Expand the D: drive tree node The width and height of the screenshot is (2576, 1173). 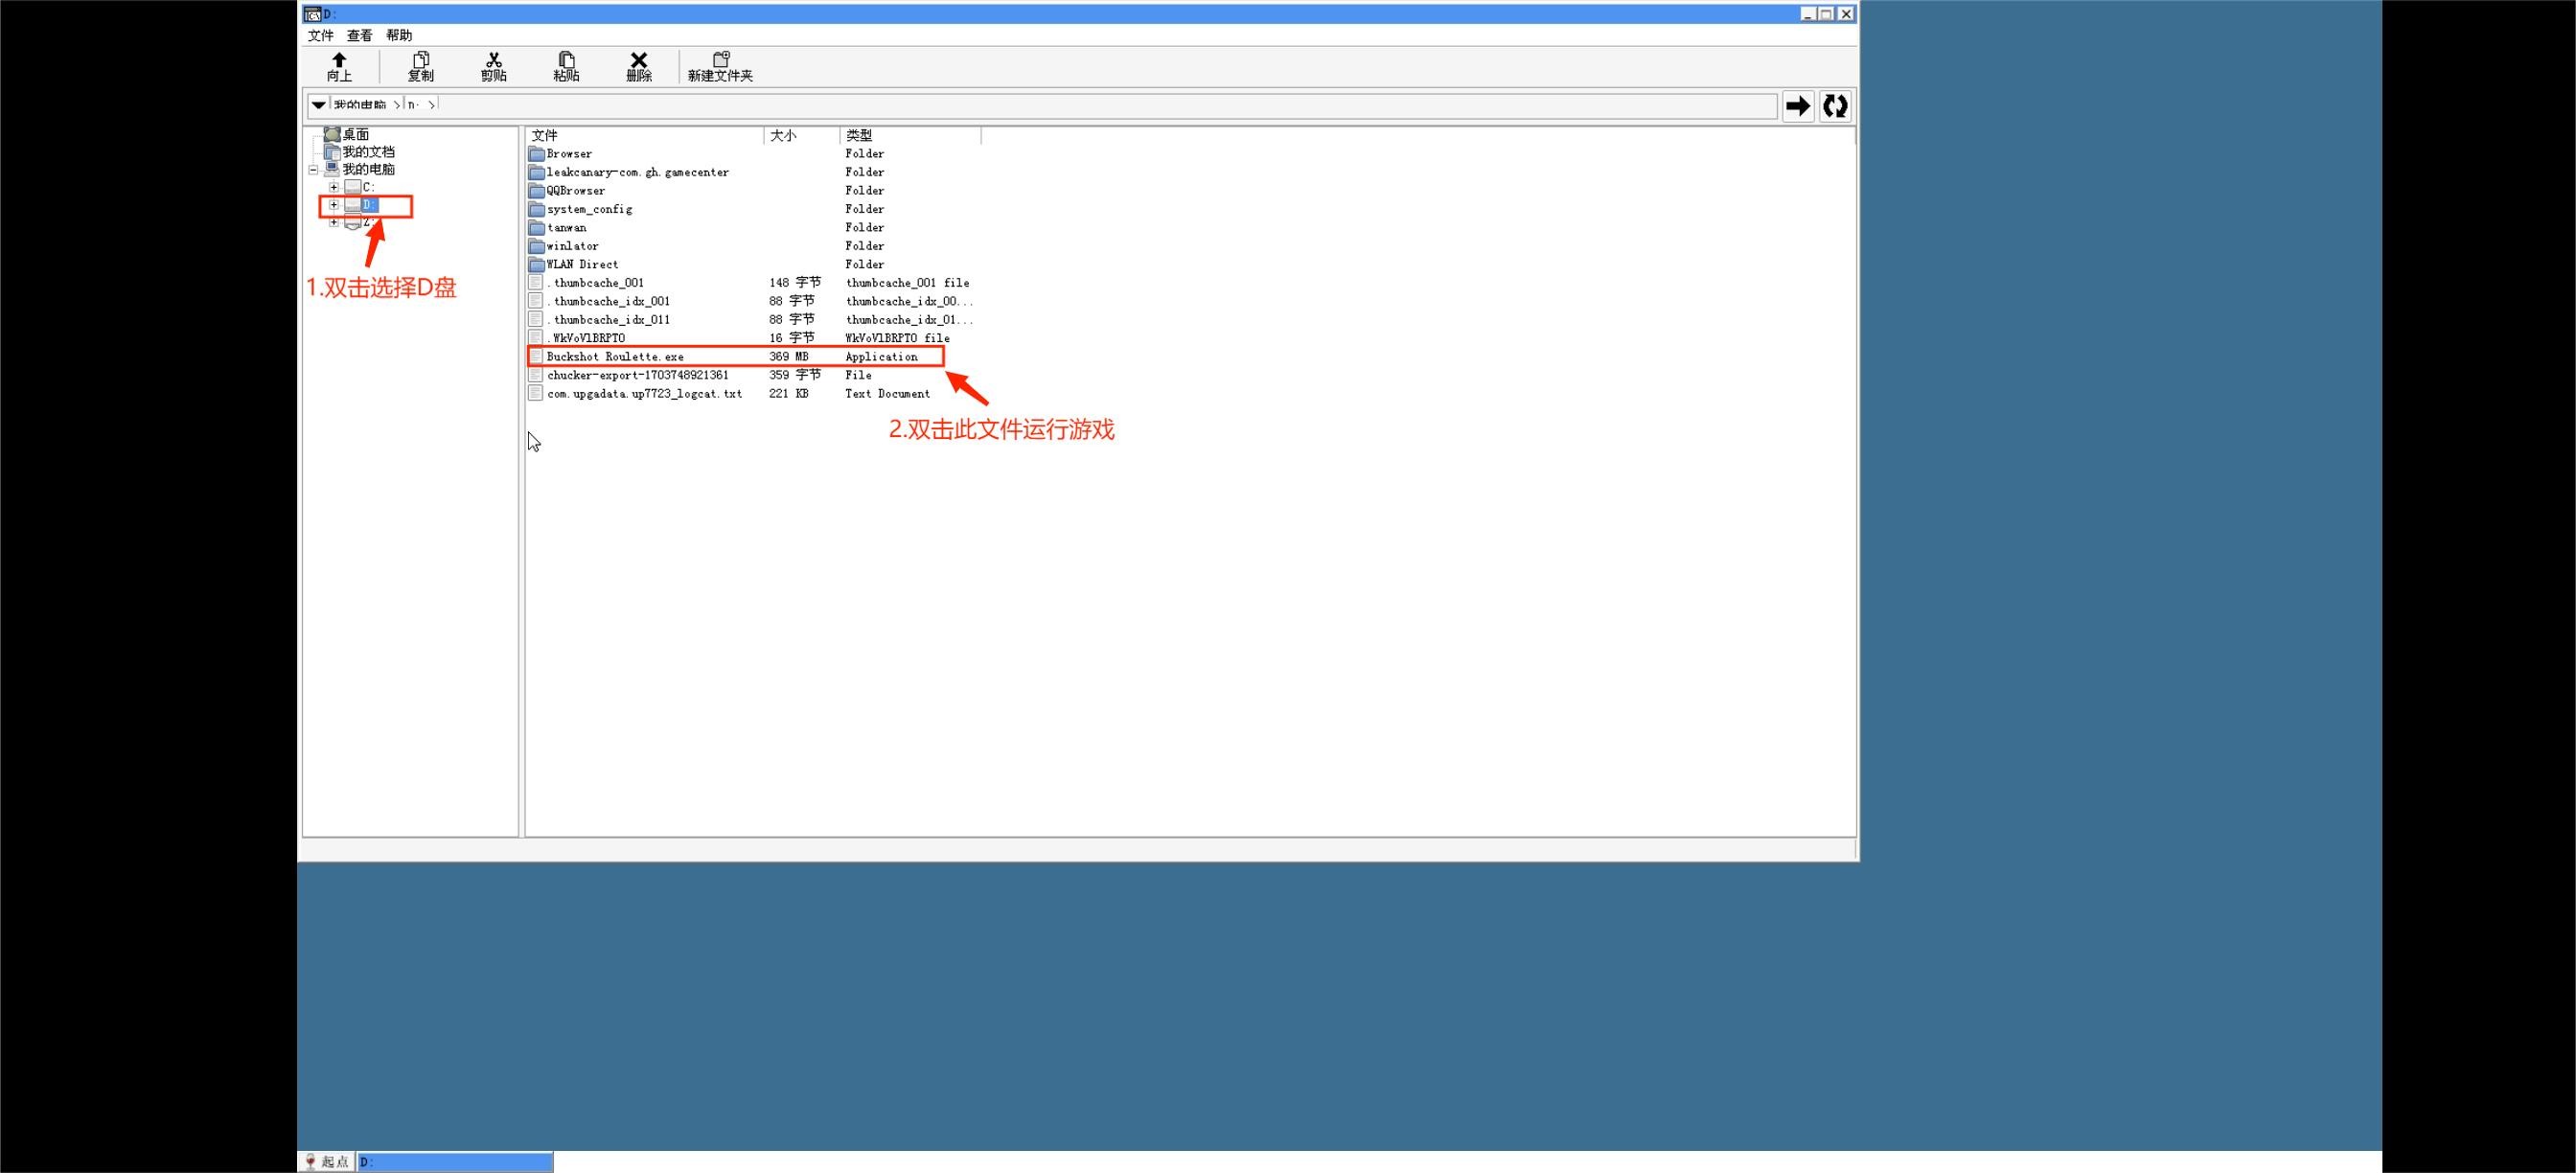pos(334,205)
